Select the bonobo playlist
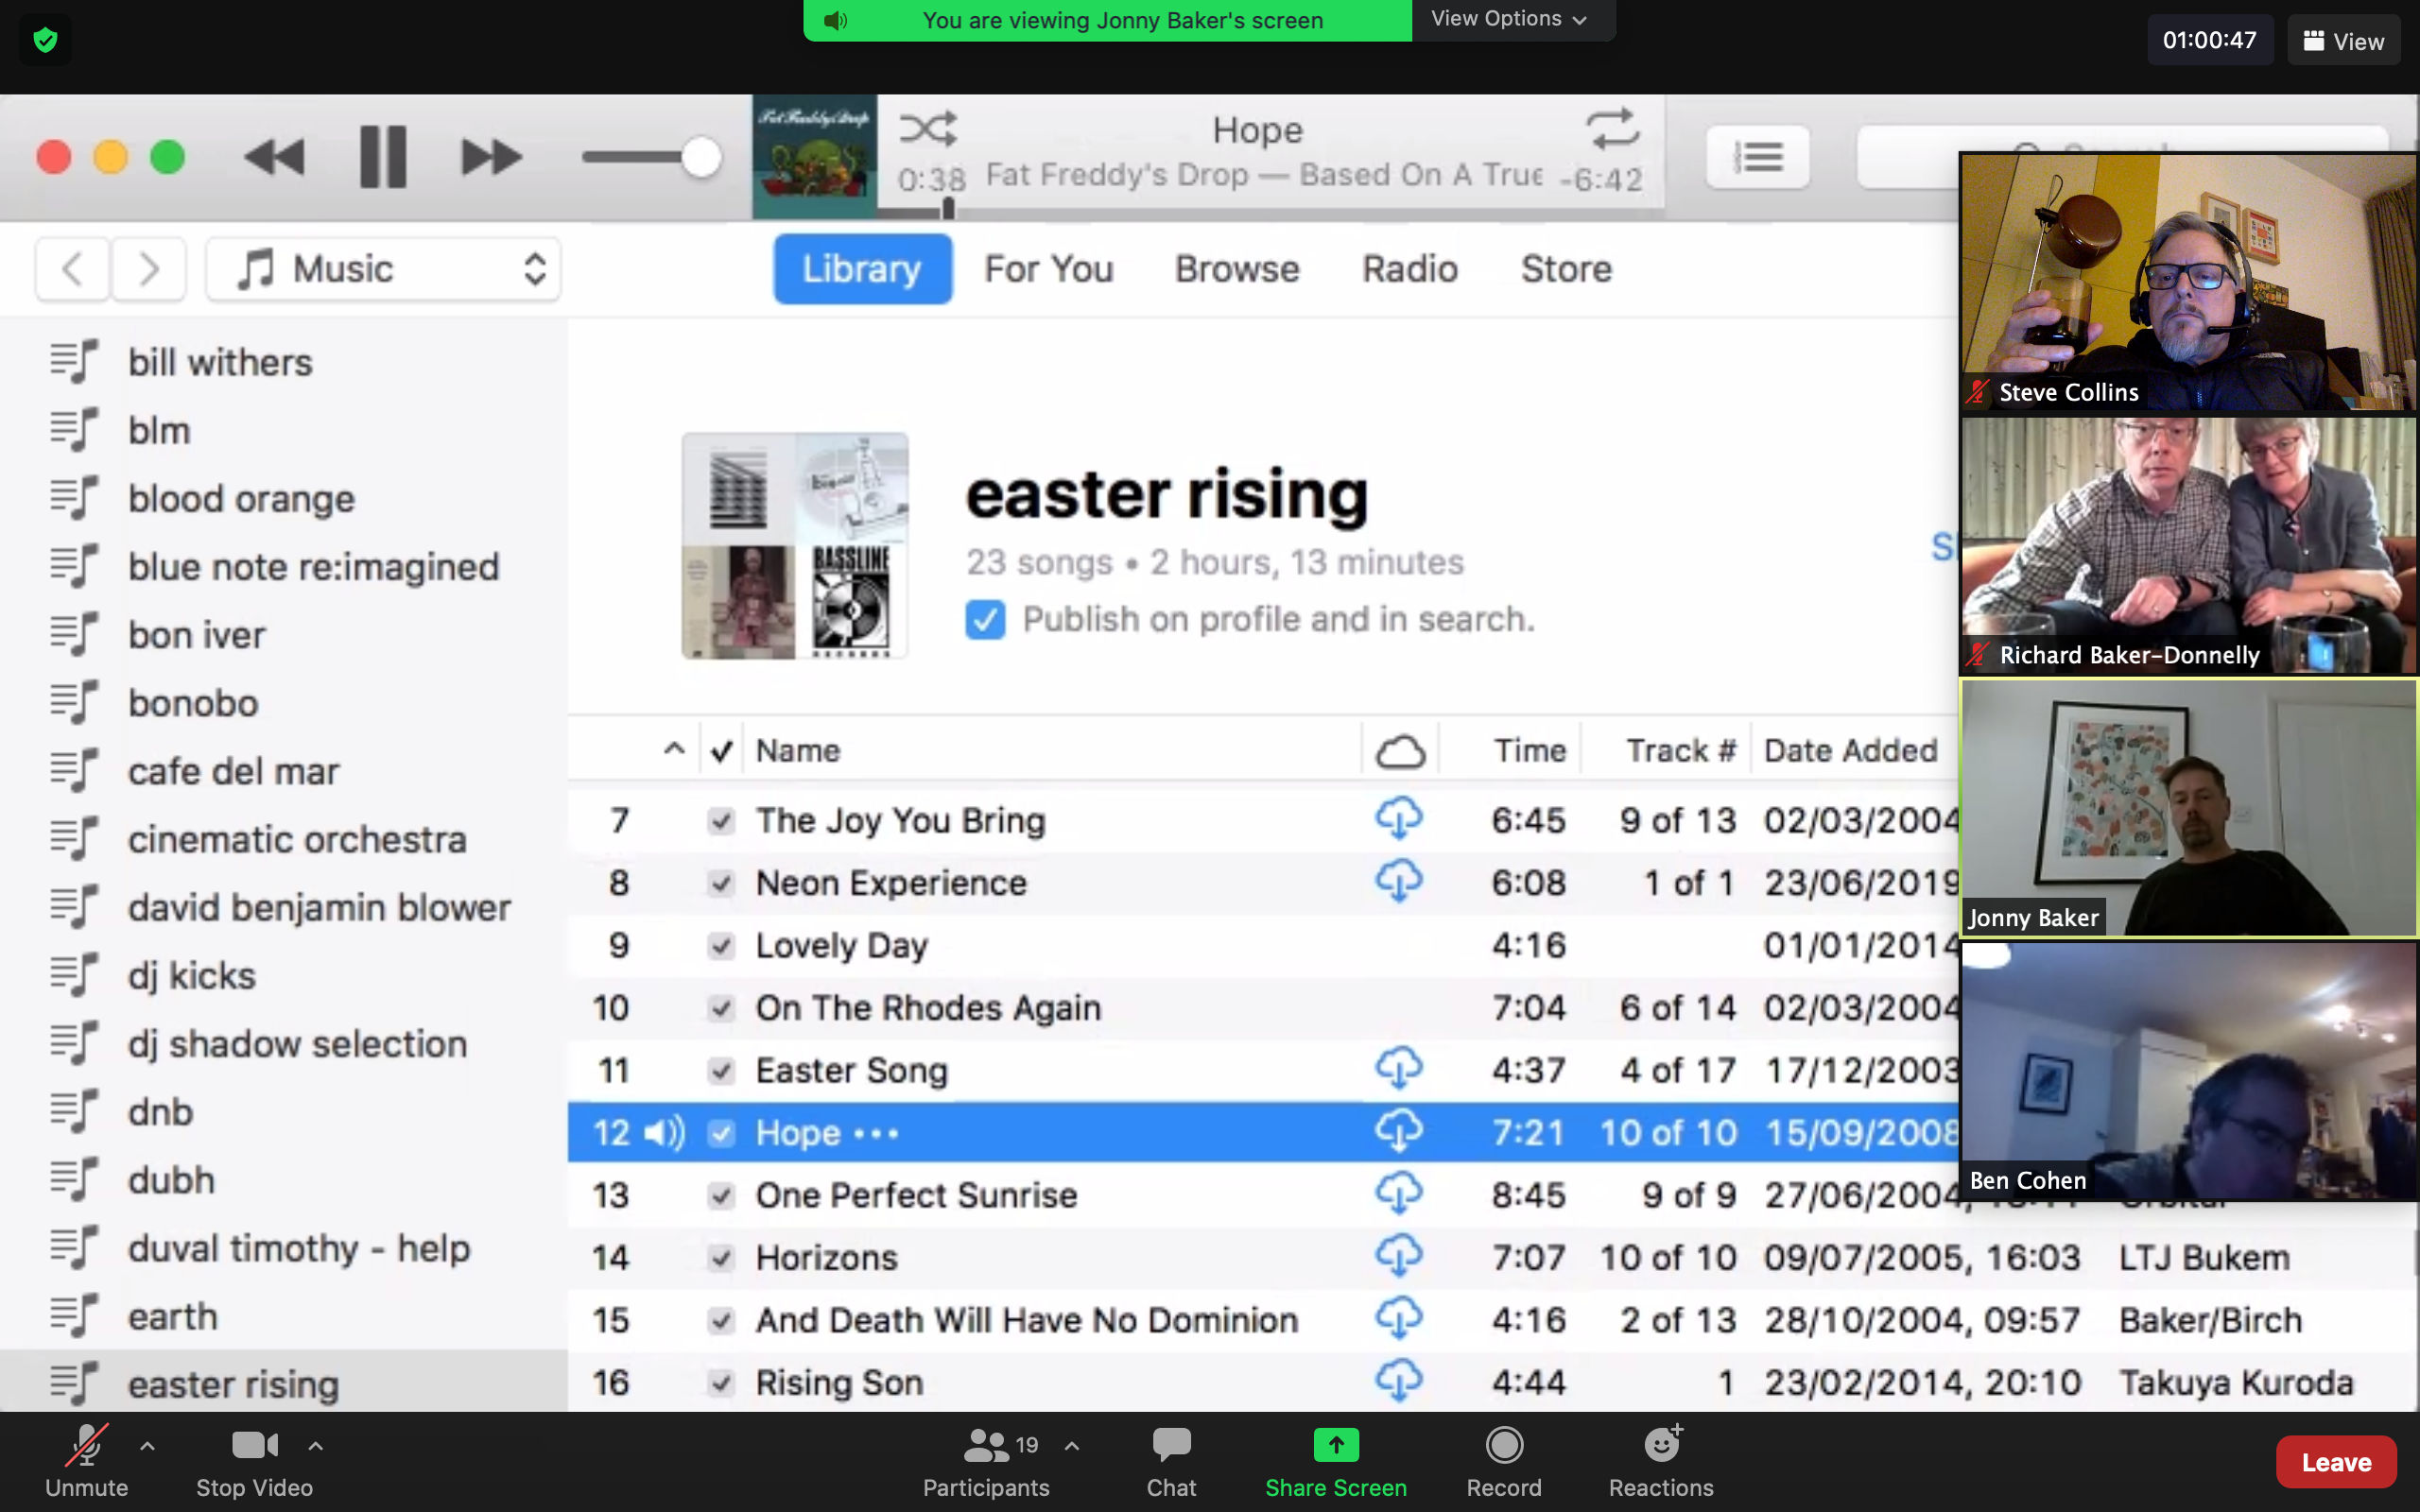 (284, 703)
